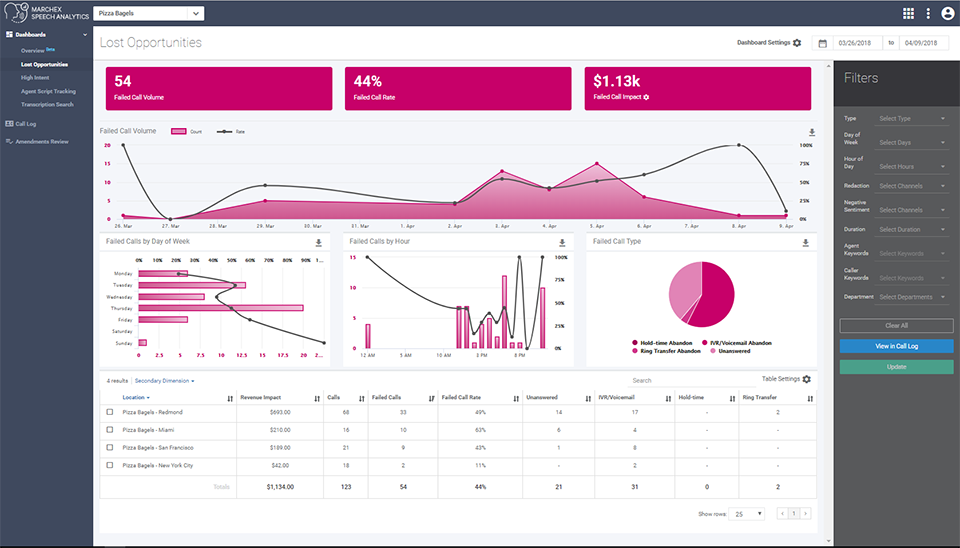The image size is (960, 548).
Task: Open the Day of Week filter dropdown
Action: point(912,143)
